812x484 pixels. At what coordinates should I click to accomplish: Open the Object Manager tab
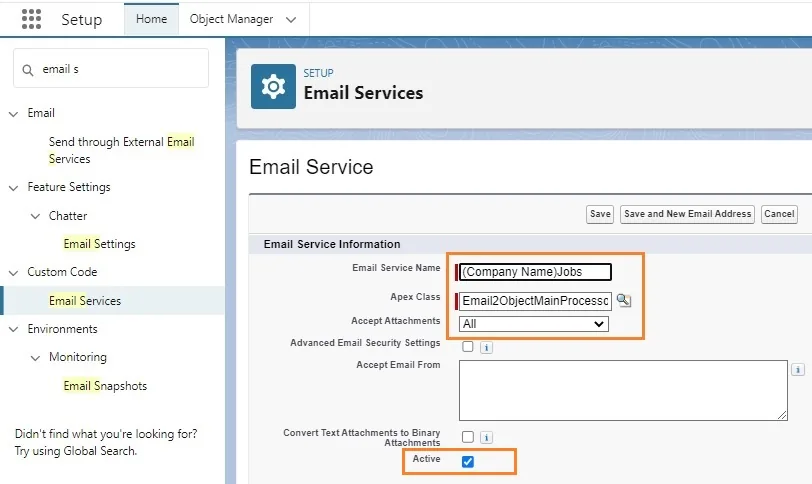[231, 19]
